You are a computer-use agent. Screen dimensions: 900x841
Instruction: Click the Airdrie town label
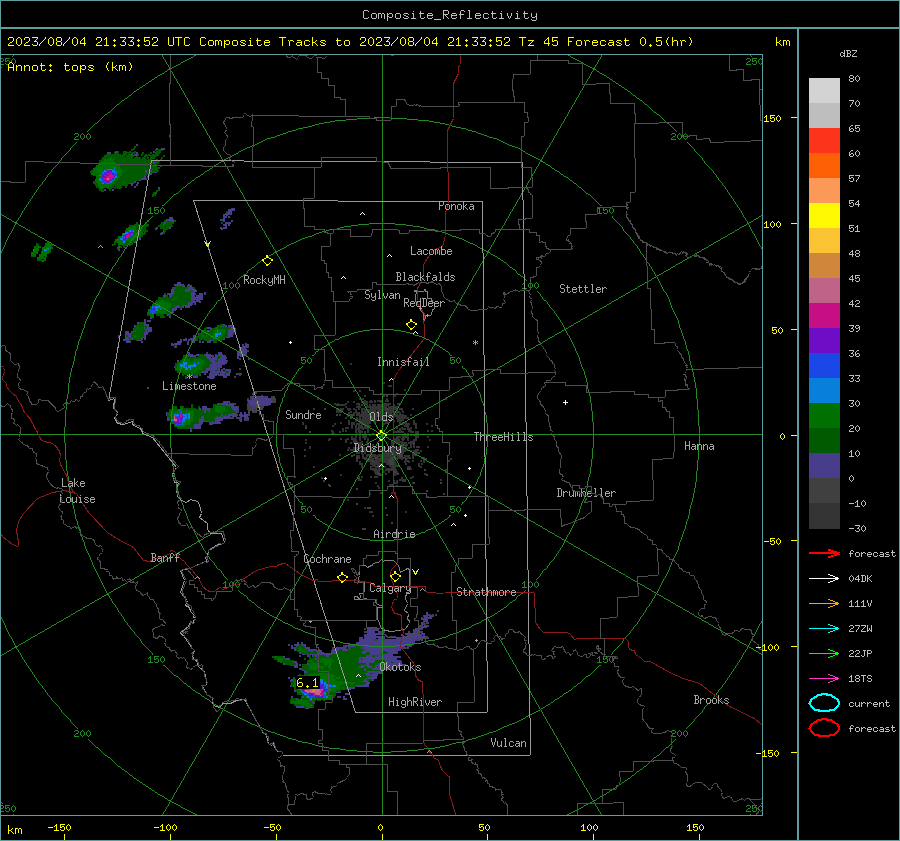[394, 534]
